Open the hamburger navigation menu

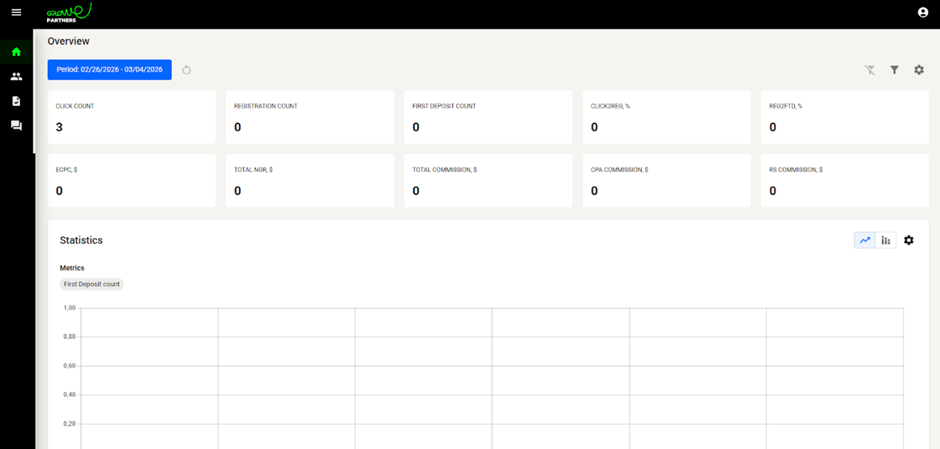[16, 12]
